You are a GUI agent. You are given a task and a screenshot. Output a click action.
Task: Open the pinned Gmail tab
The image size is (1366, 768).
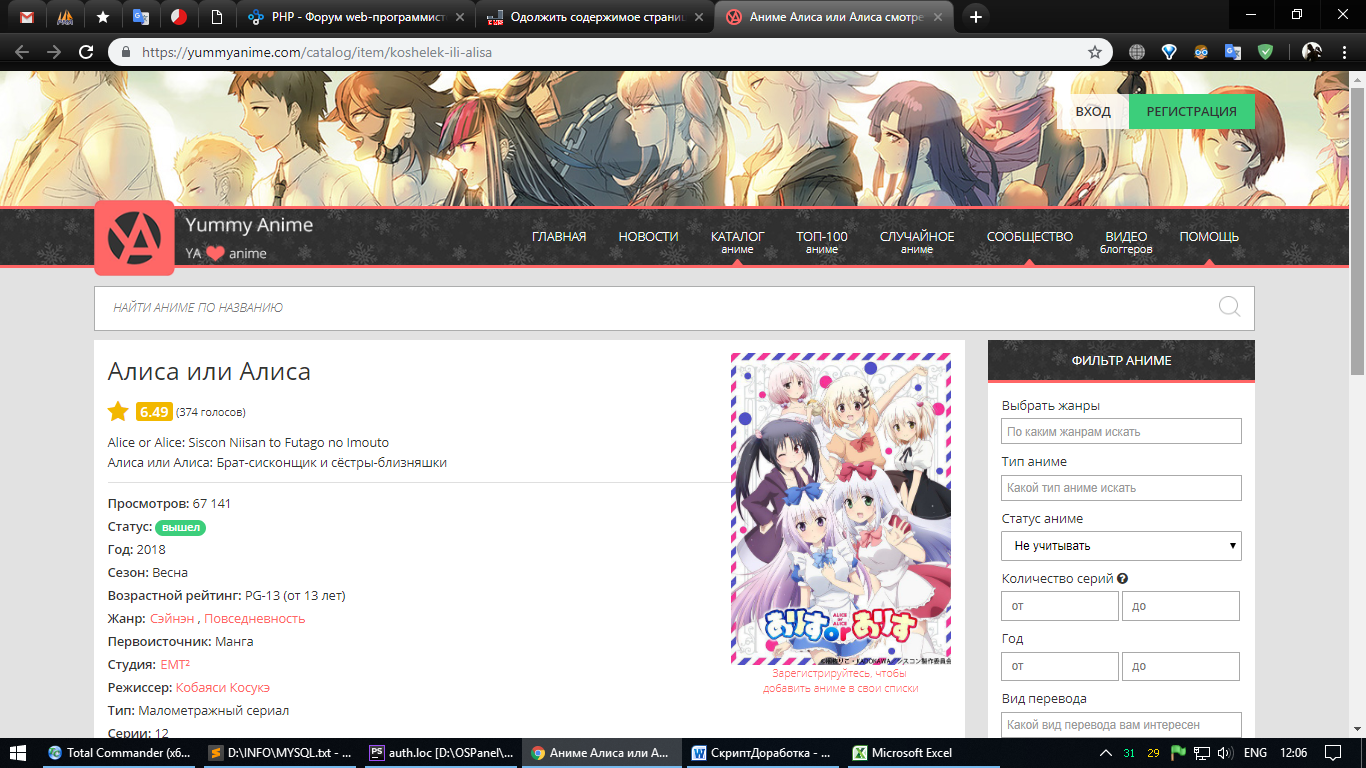[x=27, y=17]
